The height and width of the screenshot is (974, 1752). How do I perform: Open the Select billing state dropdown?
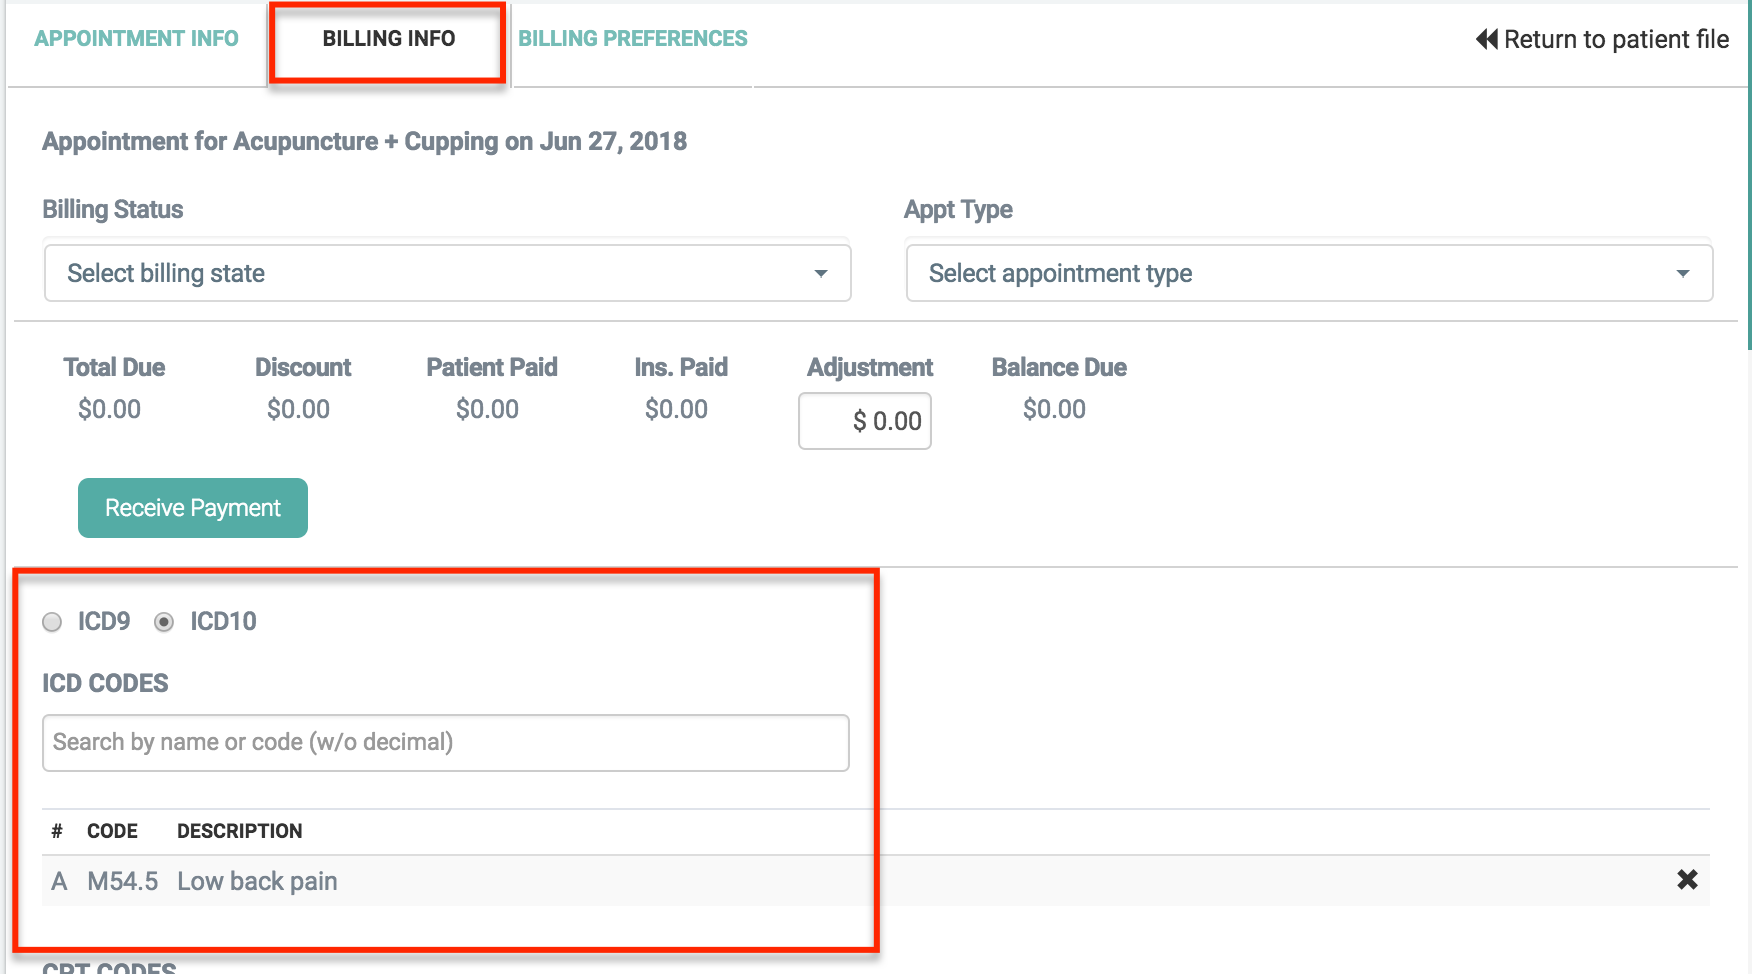[446, 274]
